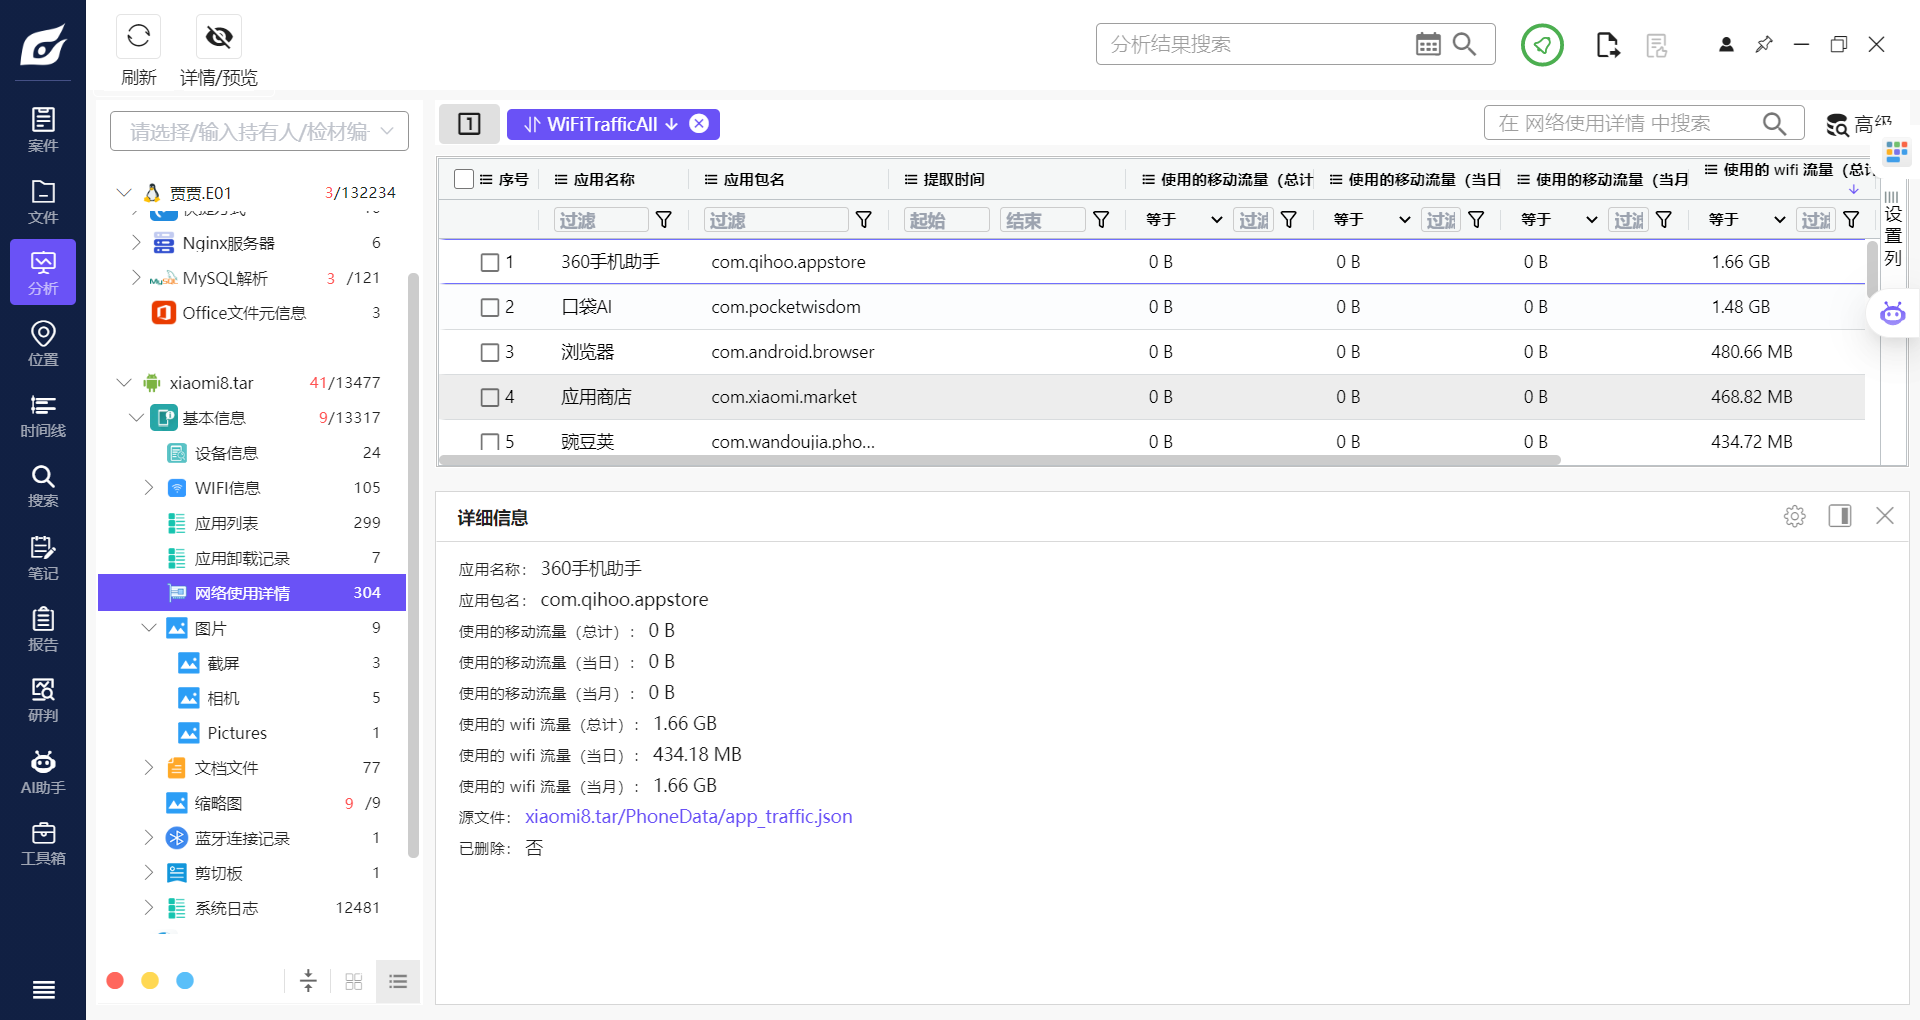Screen dimensions: 1920x1020
Task: Check row 5 豌豆荚 checkbox
Action: coord(490,441)
